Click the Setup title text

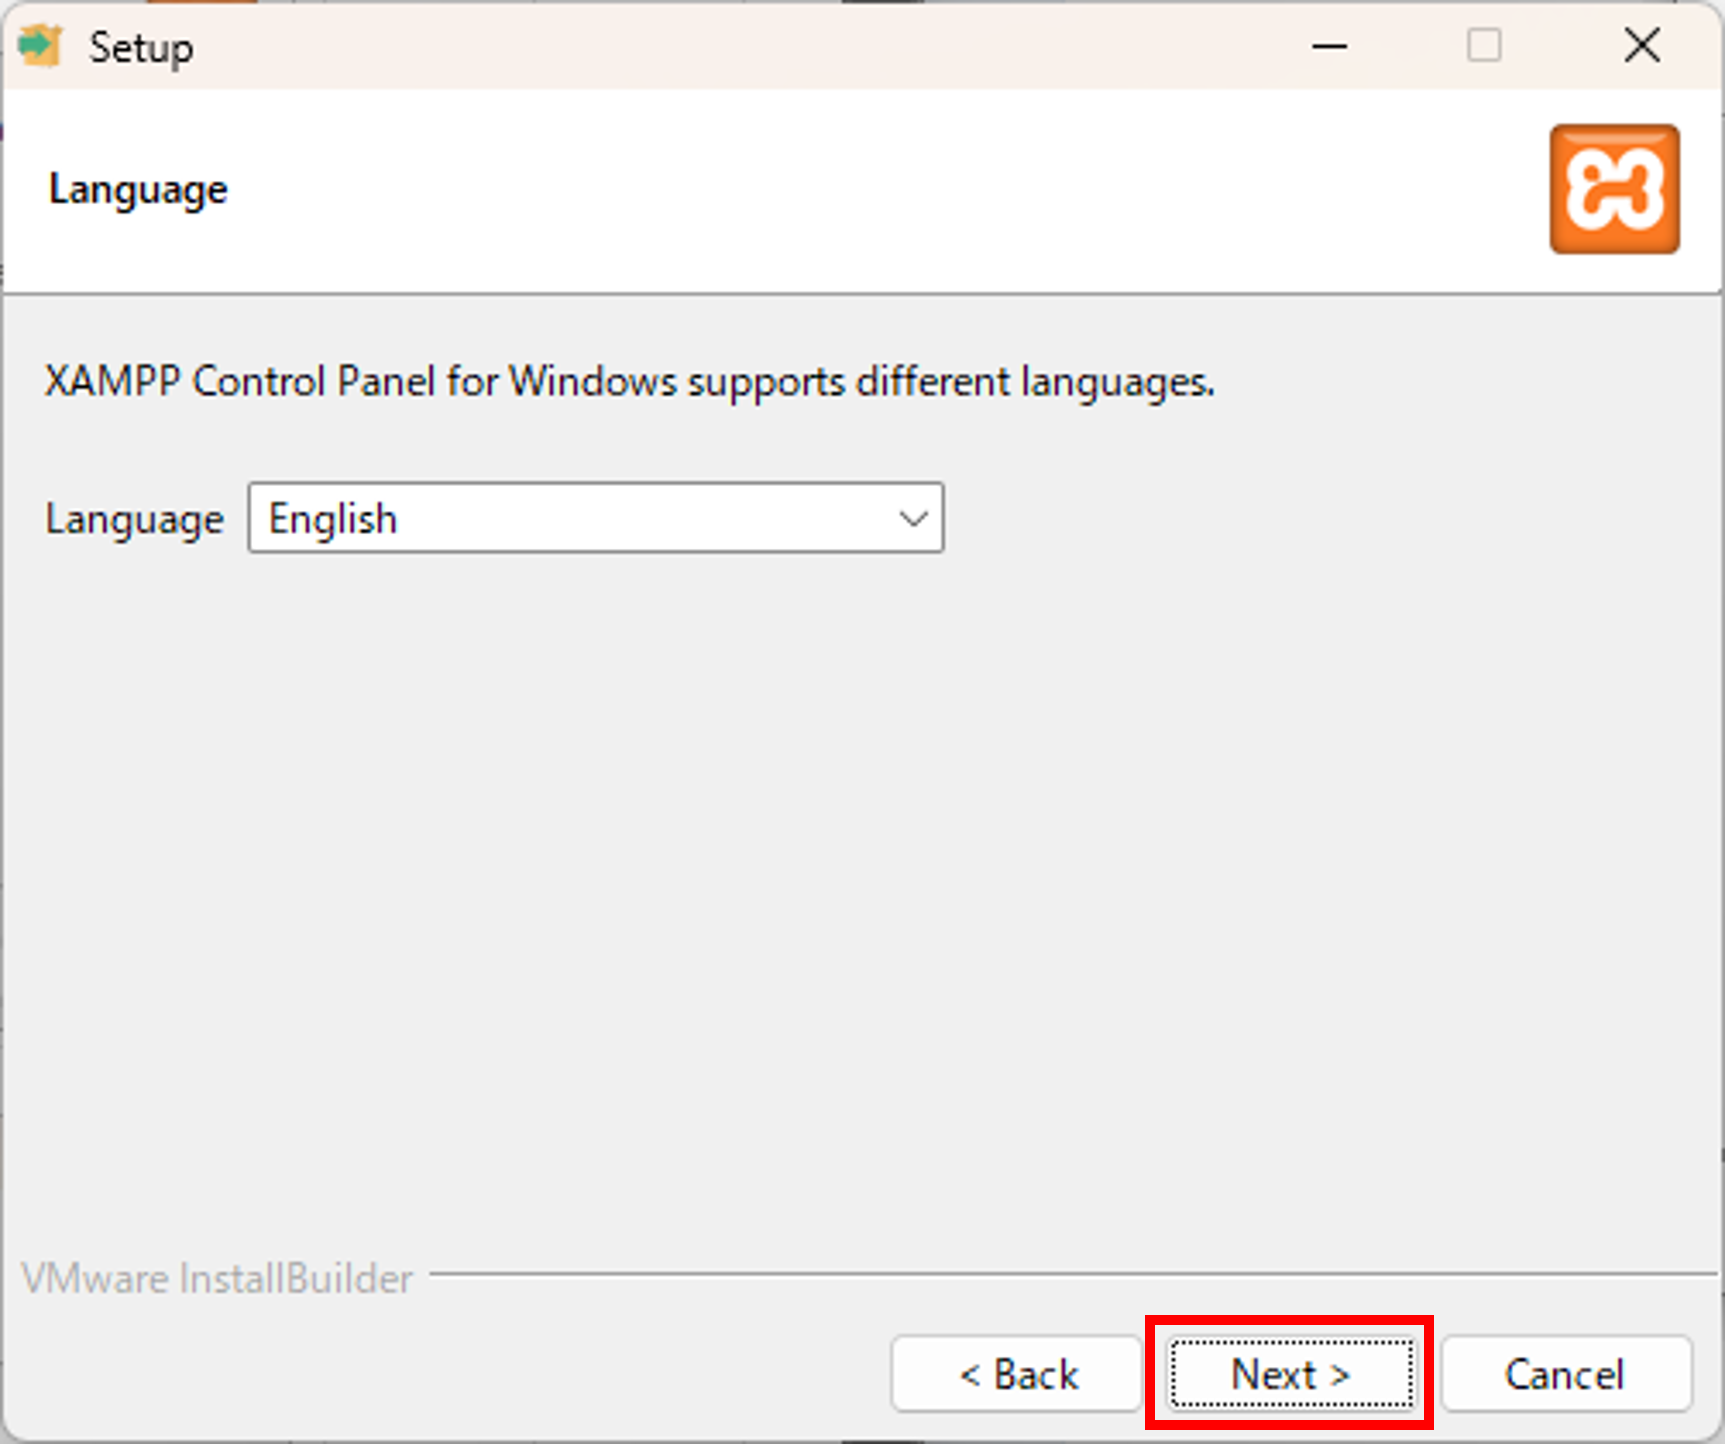point(141,48)
